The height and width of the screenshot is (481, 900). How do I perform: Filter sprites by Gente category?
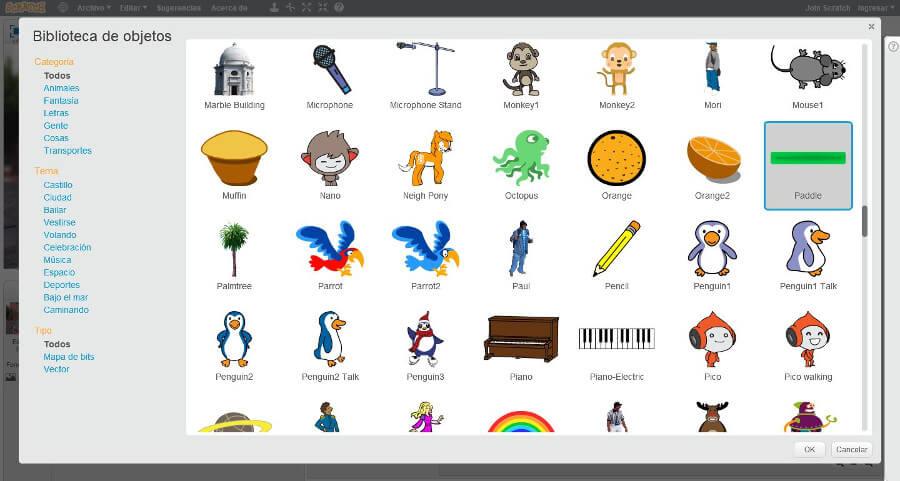click(x=56, y=126)
